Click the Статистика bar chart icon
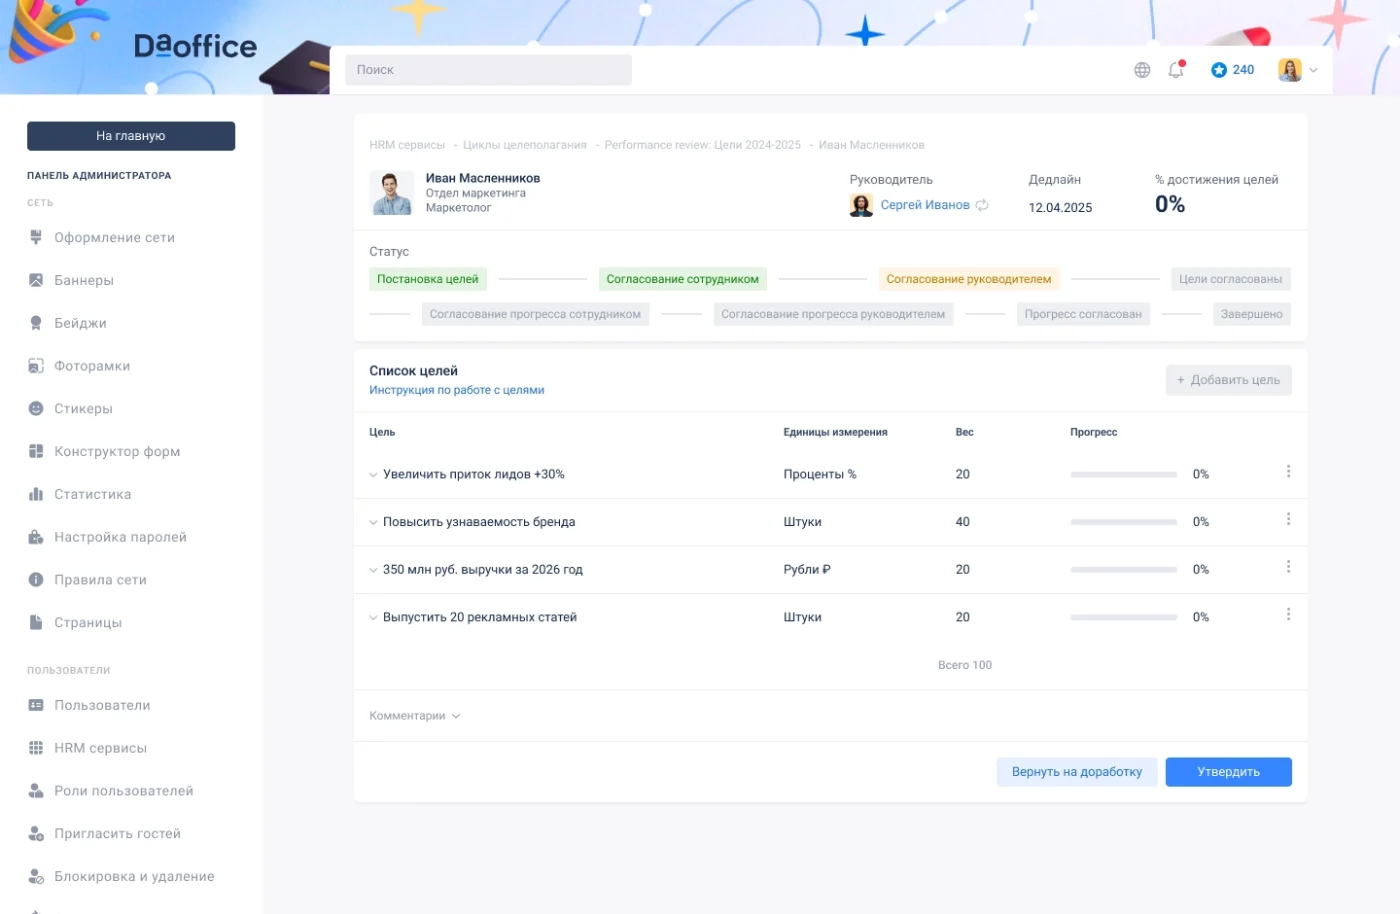The height and width of the screenshot is (914, 1400). [x=36, y=494]
